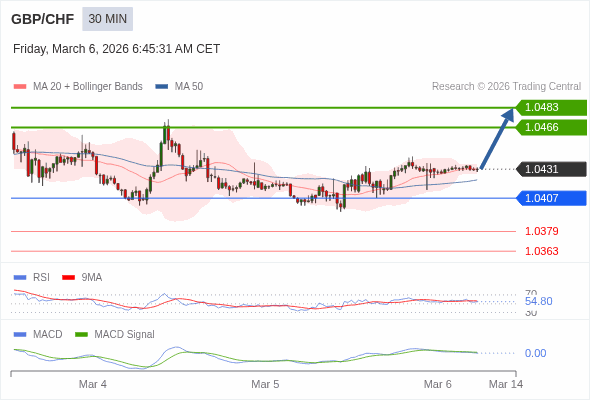
Task: Click the GBP/CHF pair title
Action: tap(43, 19)
